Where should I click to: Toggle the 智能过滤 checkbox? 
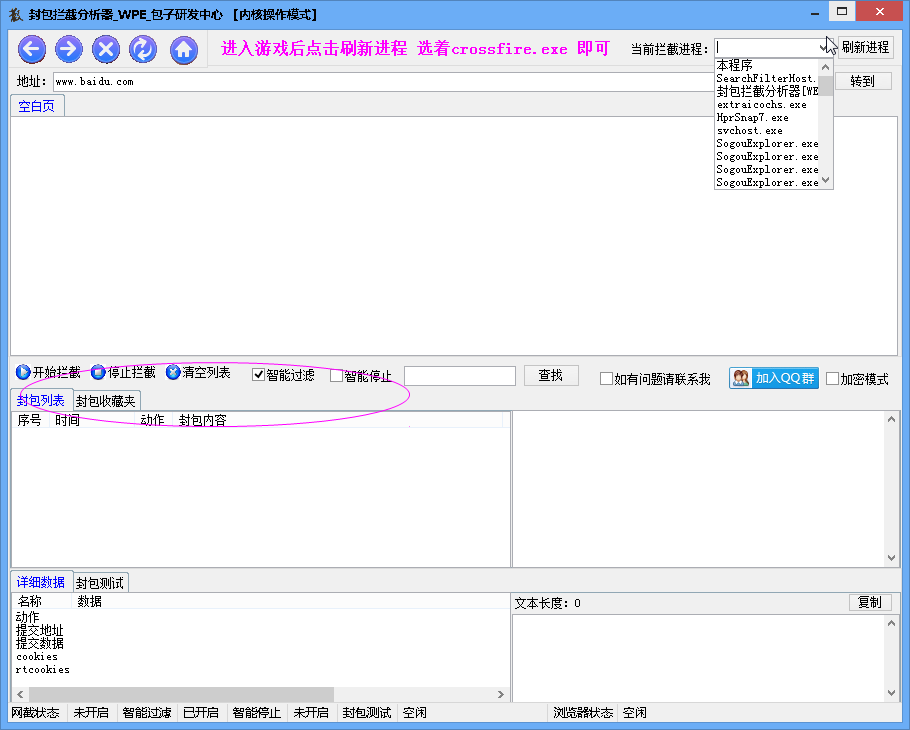259,375
